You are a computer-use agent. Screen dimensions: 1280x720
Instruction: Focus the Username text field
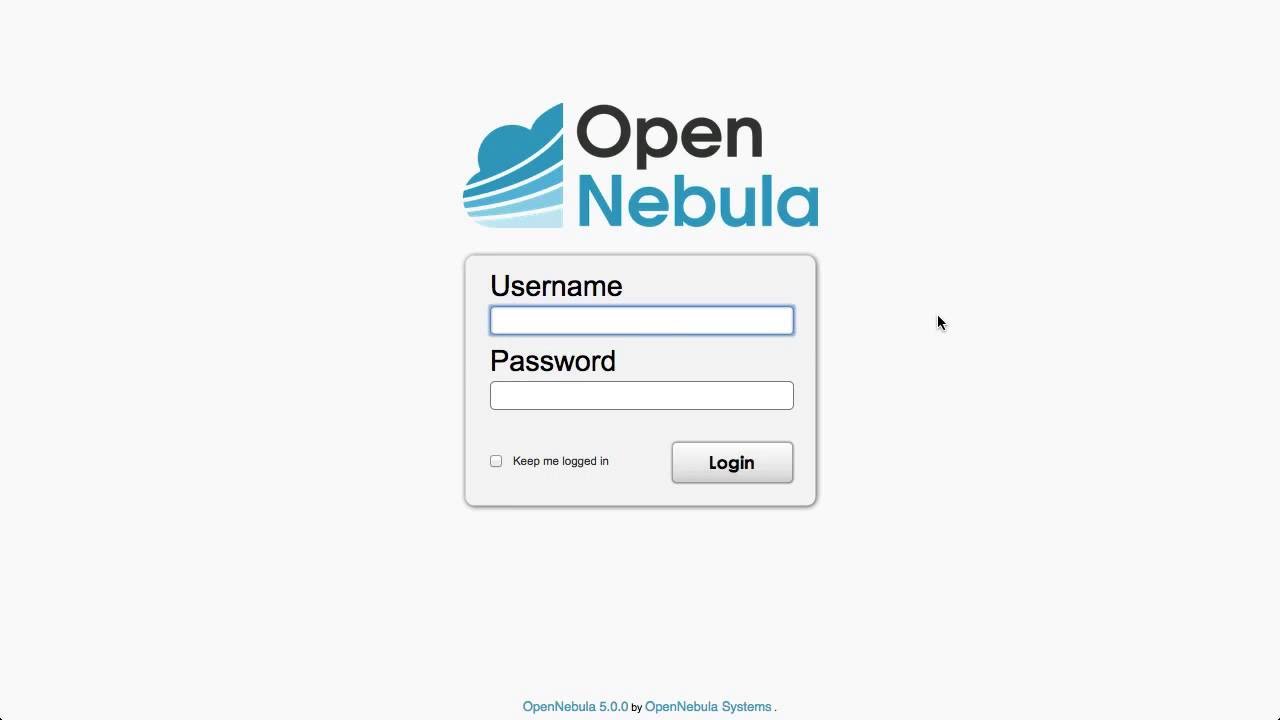[x=642, y=320]
